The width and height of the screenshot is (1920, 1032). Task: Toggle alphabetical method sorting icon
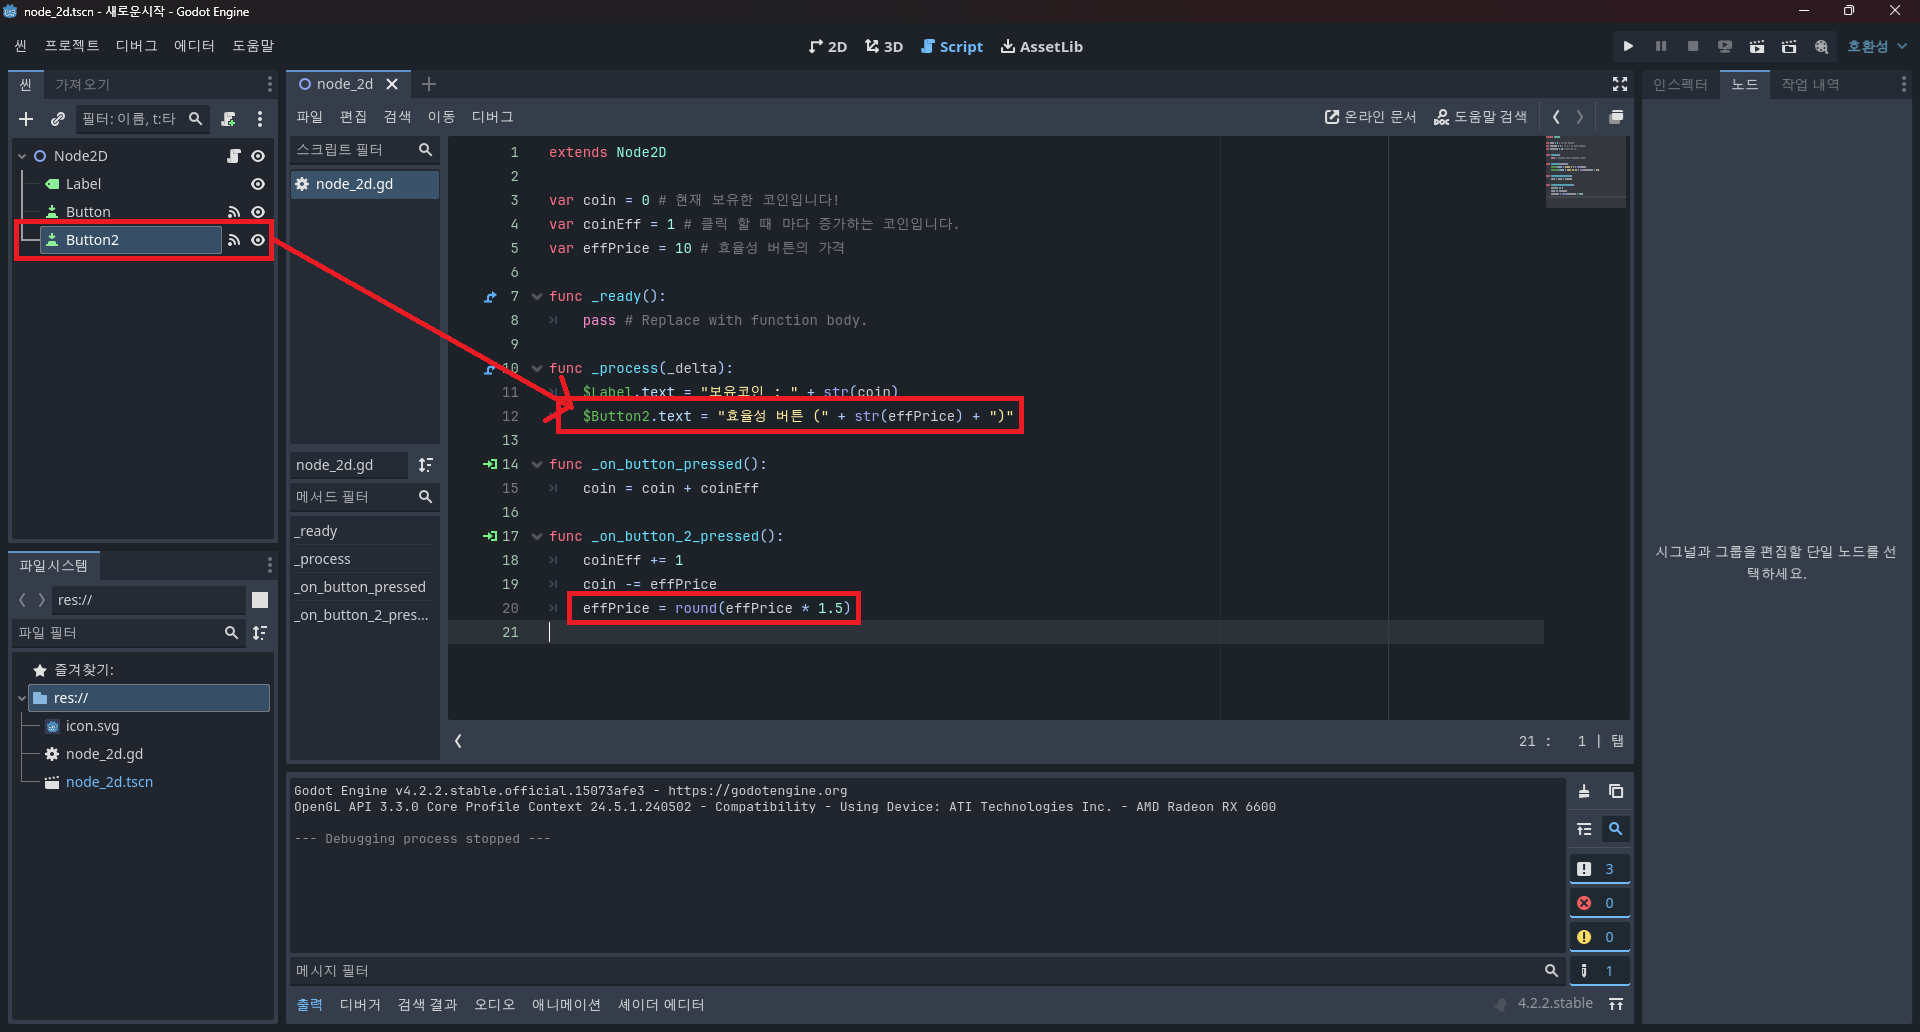[x=426, y=465]
